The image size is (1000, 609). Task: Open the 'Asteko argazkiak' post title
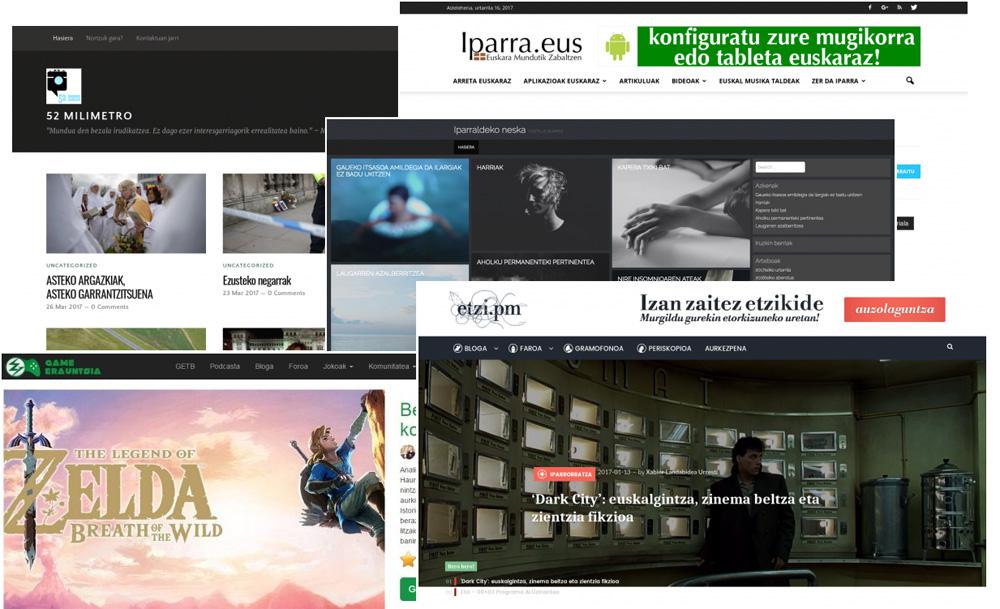click(x=99, y=281)
